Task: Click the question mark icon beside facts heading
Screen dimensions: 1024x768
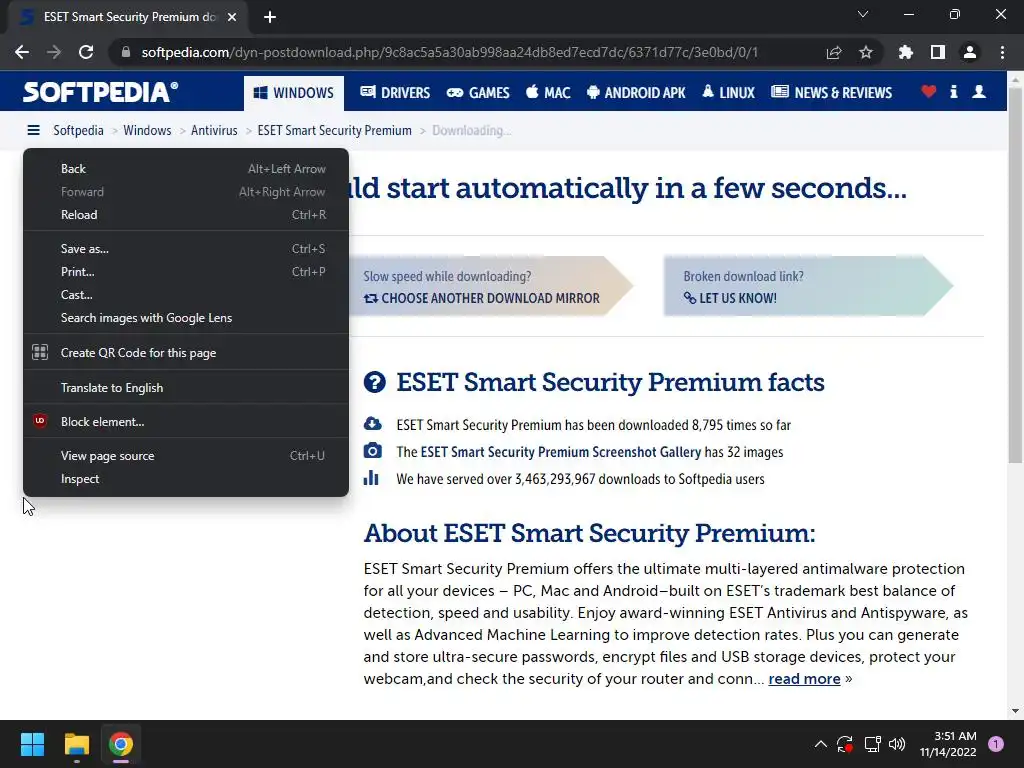Action: tap(375, 382)
